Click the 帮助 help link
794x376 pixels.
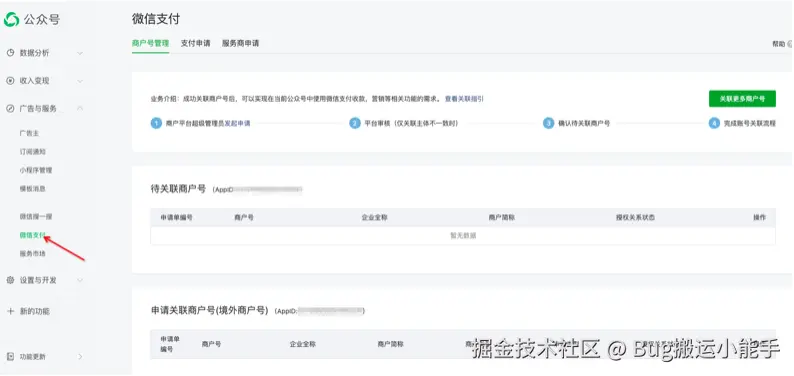pos(779,44)
